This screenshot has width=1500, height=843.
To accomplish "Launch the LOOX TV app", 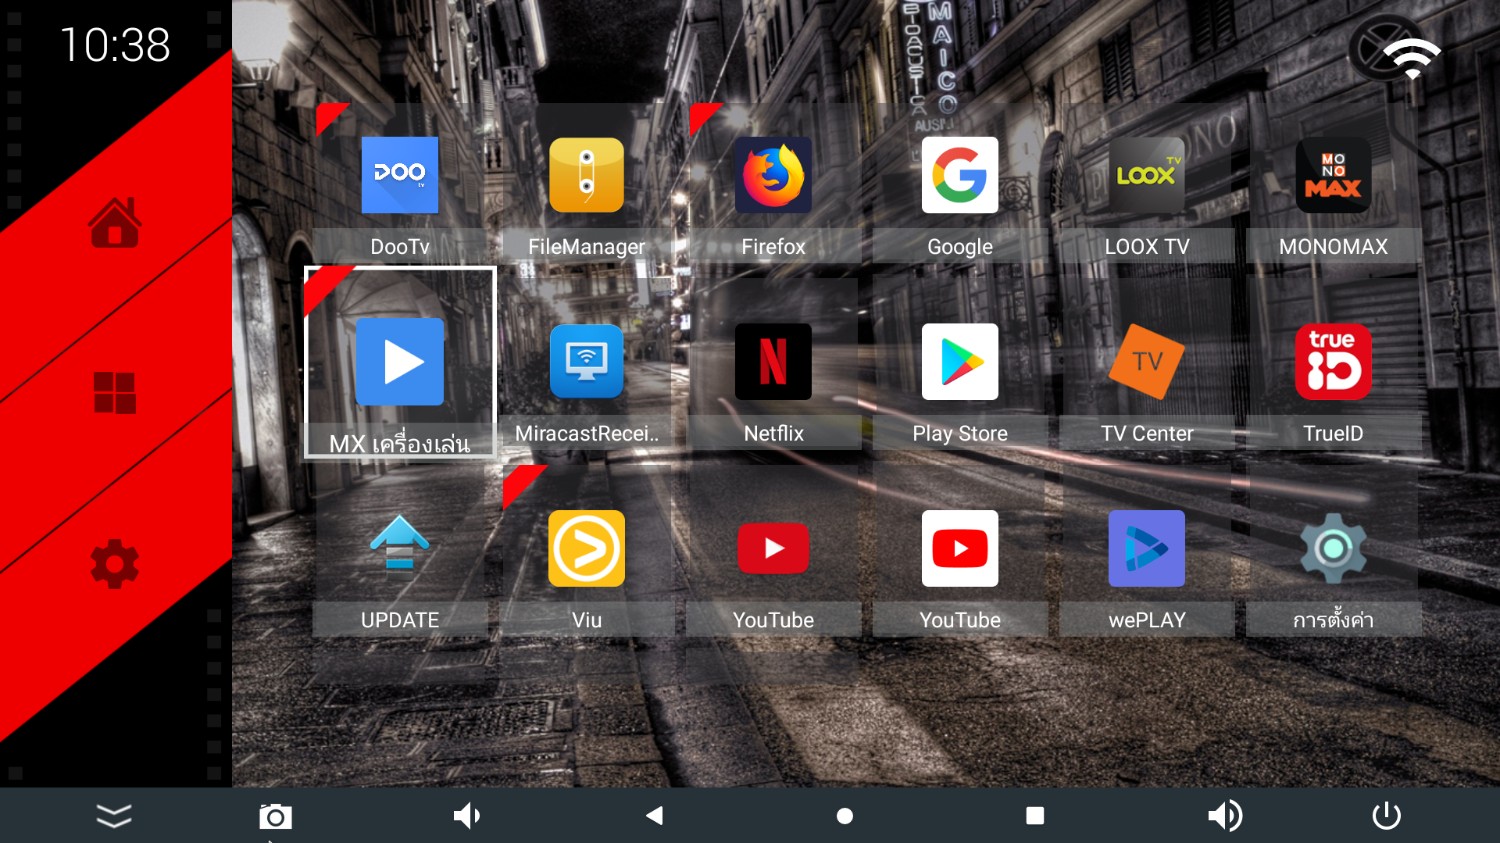I will pyautogui.click(x=1147, y=184).
